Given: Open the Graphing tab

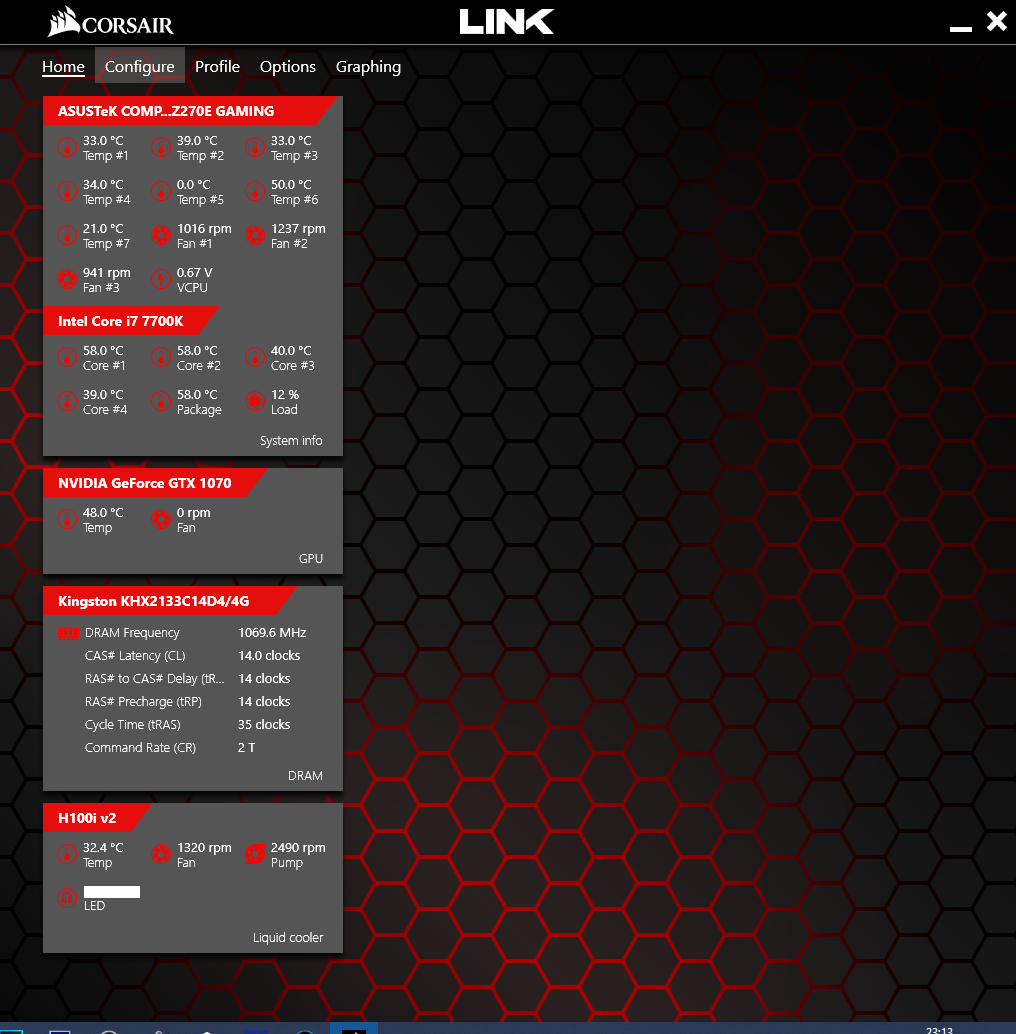Looking at the screenshot, I should (369, 67).
